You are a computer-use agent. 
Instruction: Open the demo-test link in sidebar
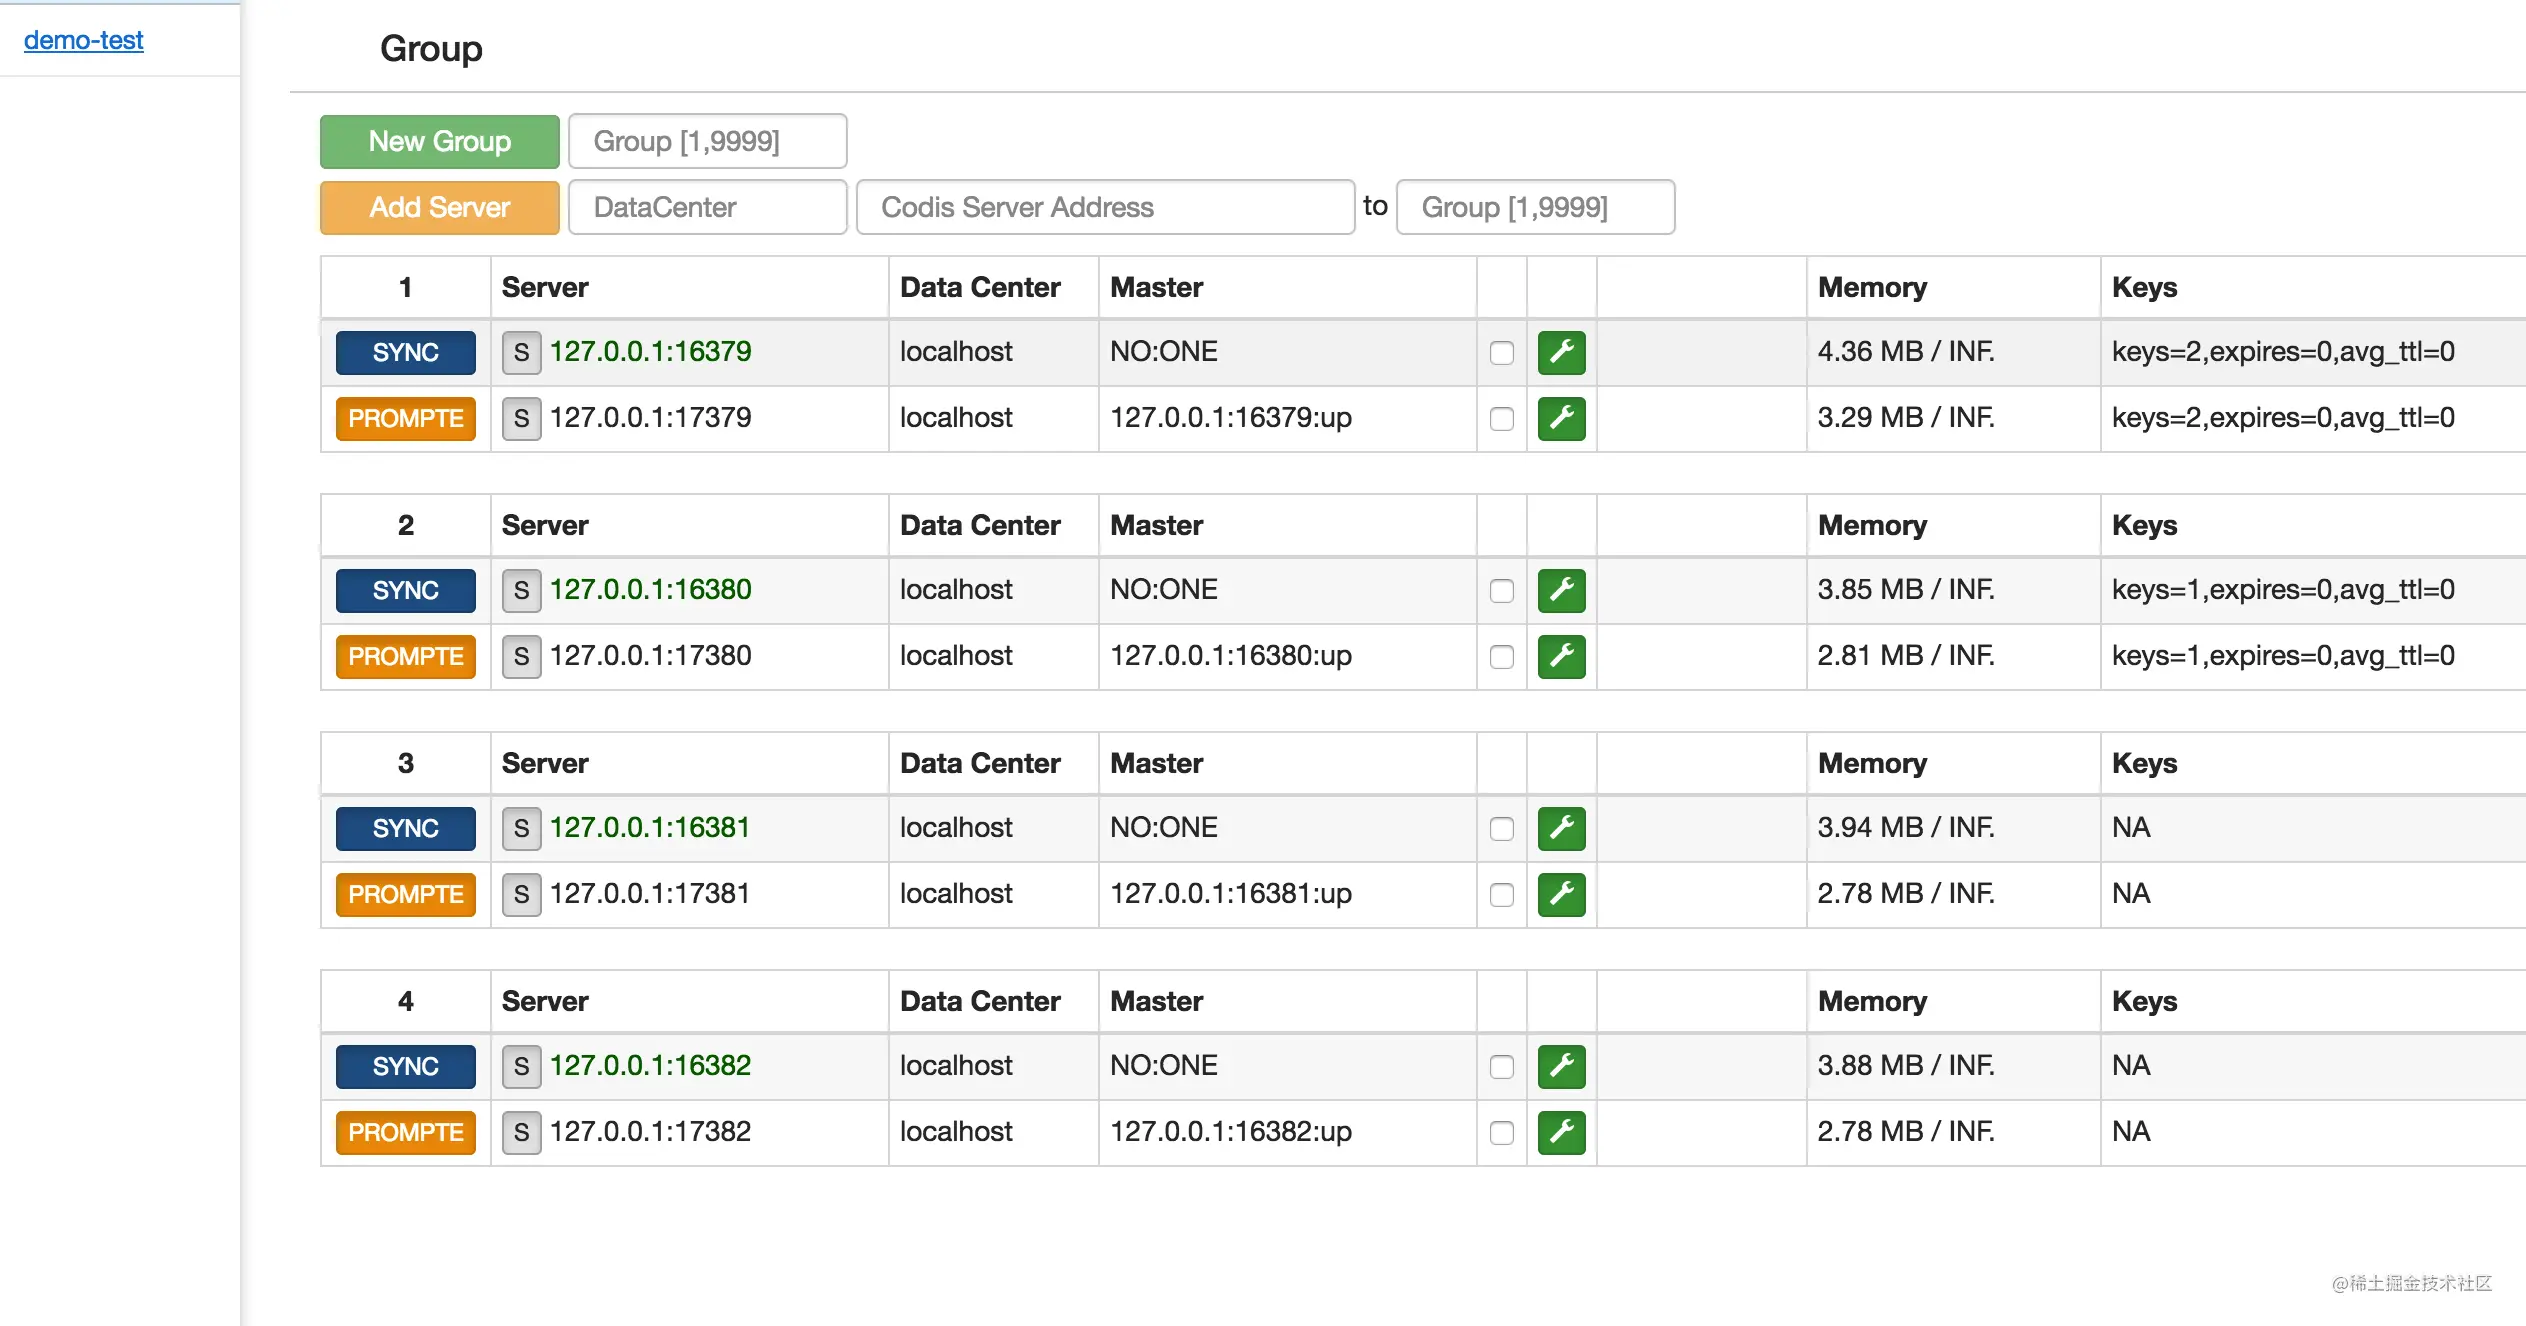[83, 40]
